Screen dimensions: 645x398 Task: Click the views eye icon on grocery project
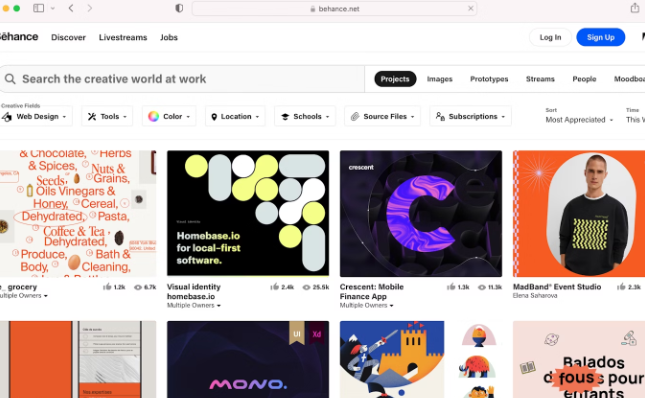138,287
